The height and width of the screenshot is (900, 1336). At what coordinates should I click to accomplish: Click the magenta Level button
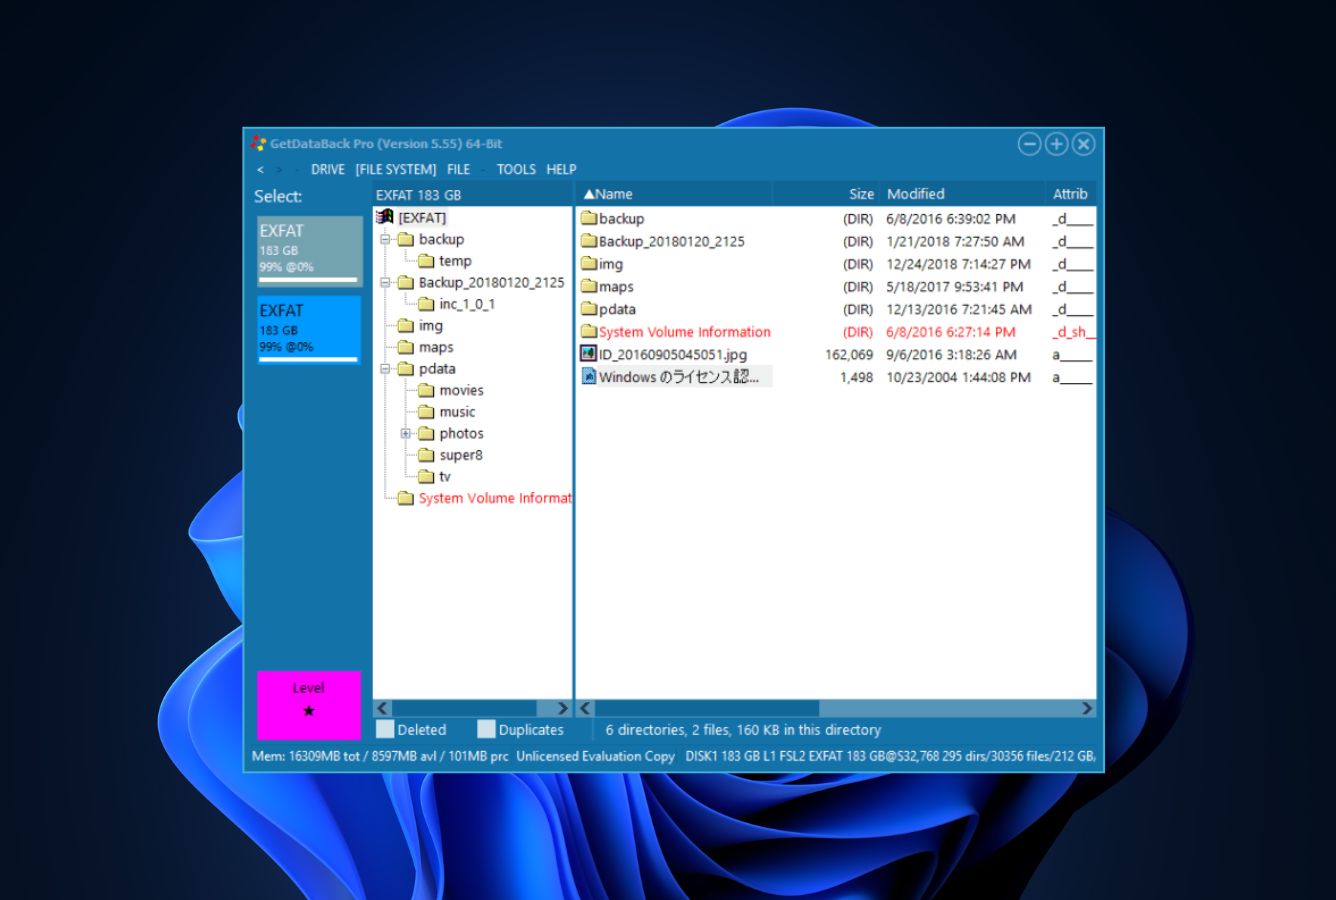309,705
